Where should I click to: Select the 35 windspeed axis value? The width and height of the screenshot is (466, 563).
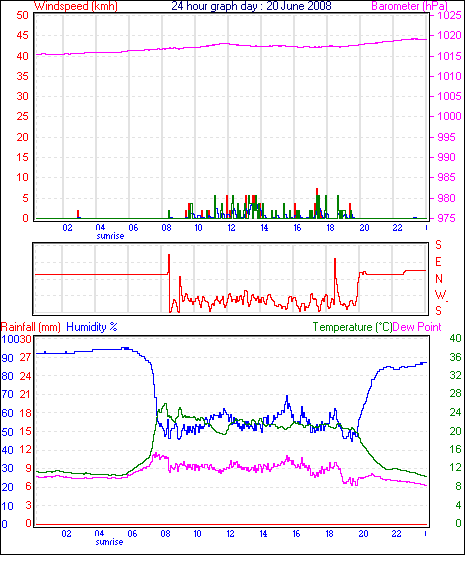tap(23, 76)
